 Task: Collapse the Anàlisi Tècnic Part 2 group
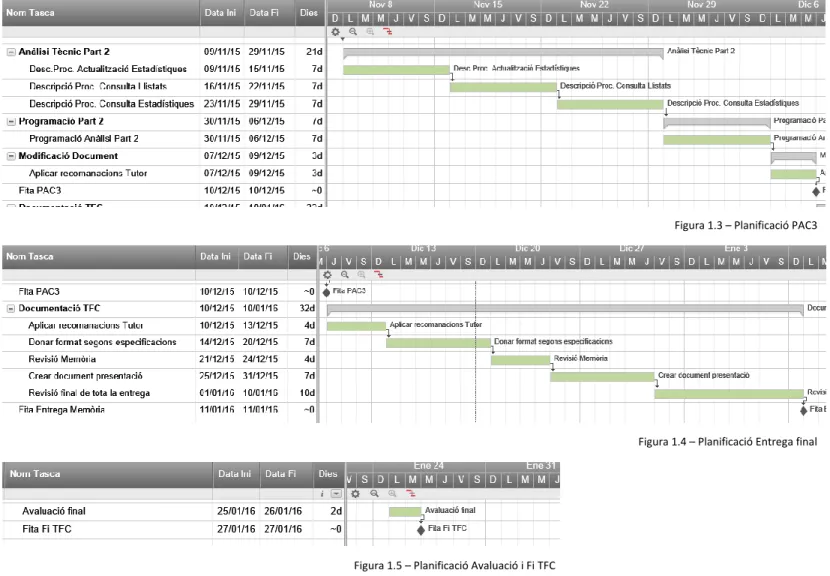tap(11, 52)
